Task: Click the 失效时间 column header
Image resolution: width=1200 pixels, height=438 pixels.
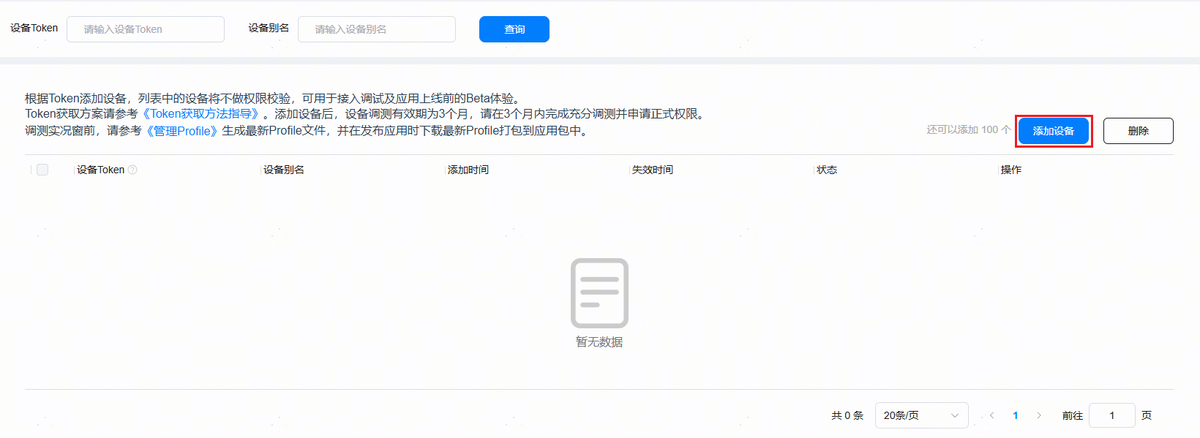Action: tap(652, 170)
